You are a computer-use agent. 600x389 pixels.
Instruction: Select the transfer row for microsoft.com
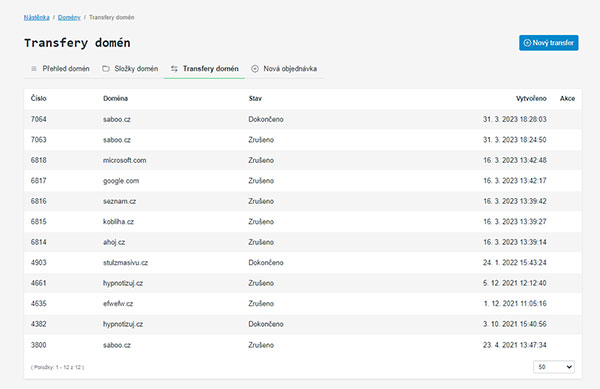point(303,160)
